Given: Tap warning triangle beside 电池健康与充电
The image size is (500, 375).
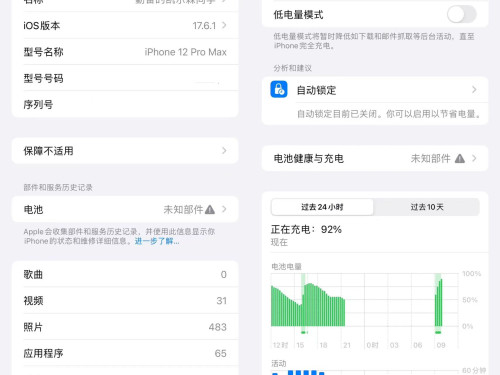Looking at the screenshot, I should click(x=460, y=158).
